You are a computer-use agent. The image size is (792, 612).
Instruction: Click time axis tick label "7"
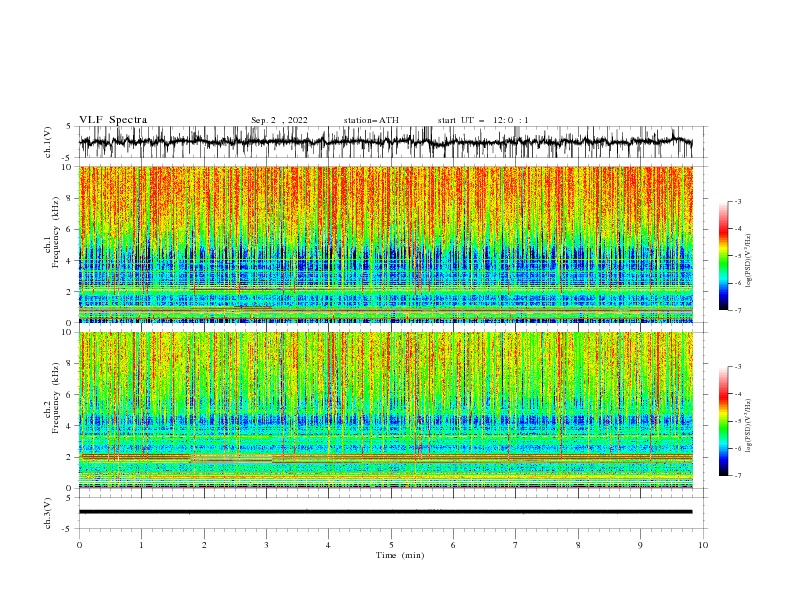(x=516, y=545)
